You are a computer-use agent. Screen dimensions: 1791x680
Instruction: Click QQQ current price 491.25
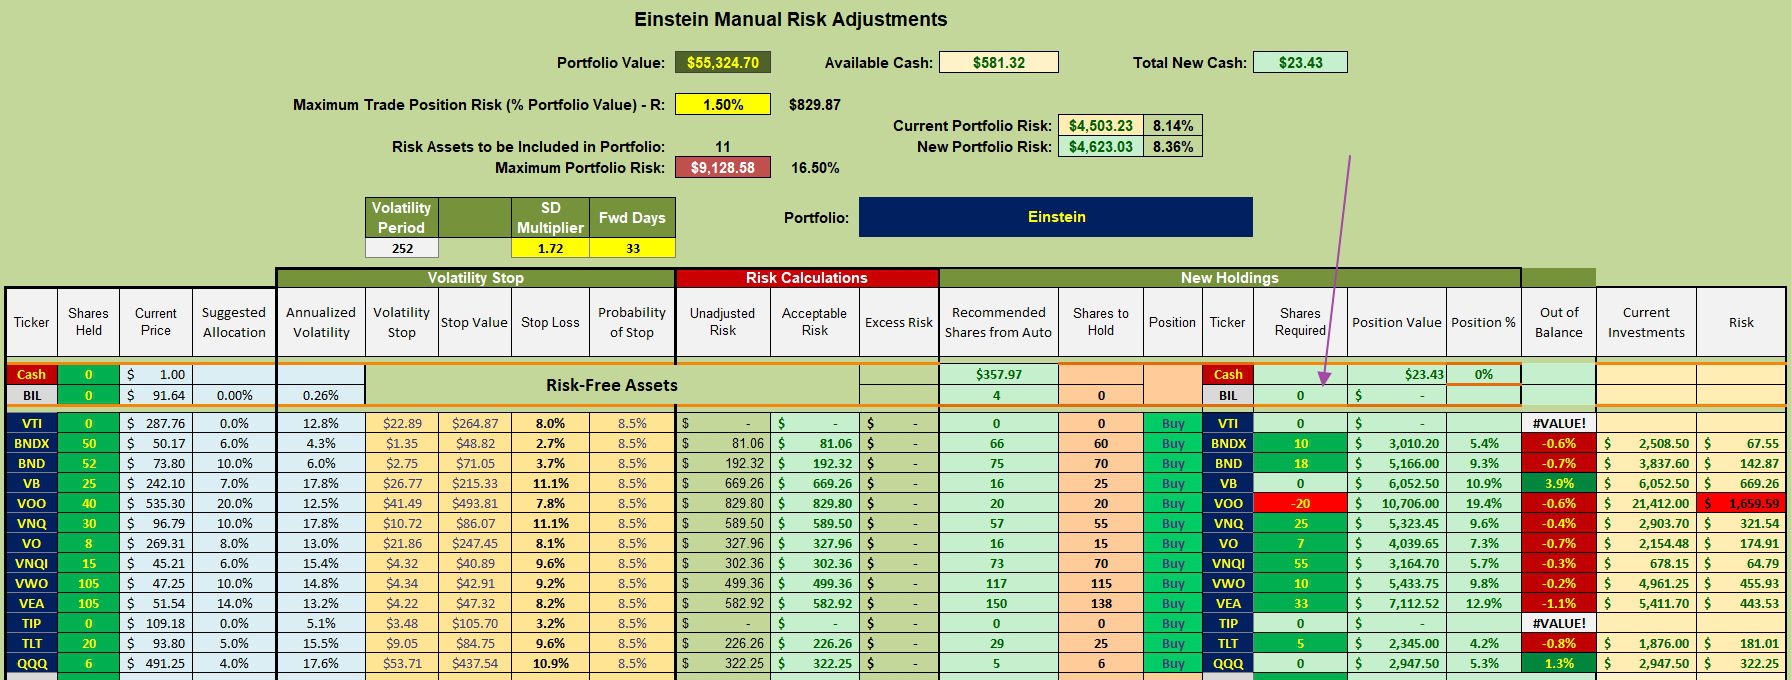point(155,663)
